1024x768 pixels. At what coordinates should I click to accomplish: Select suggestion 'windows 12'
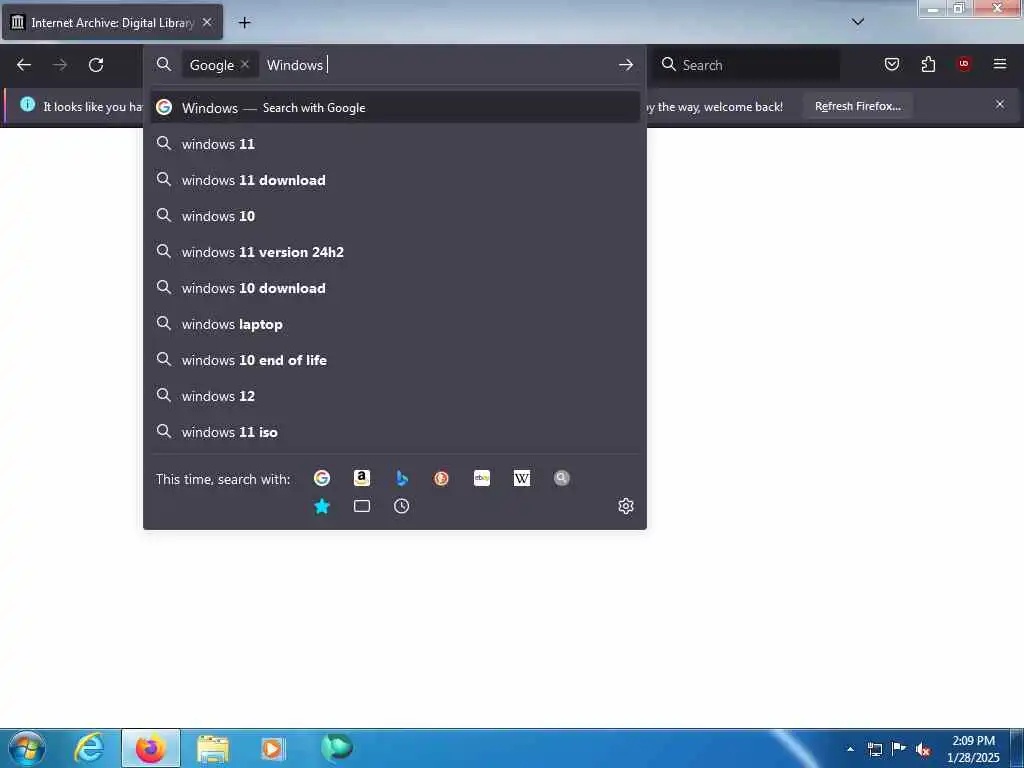tap(395, 396)
